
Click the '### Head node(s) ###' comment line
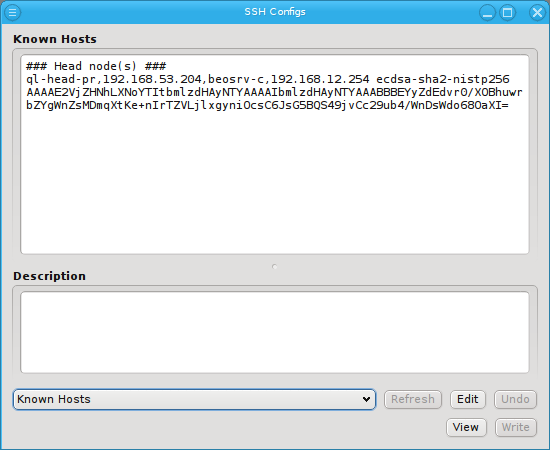tap(96, 66)
